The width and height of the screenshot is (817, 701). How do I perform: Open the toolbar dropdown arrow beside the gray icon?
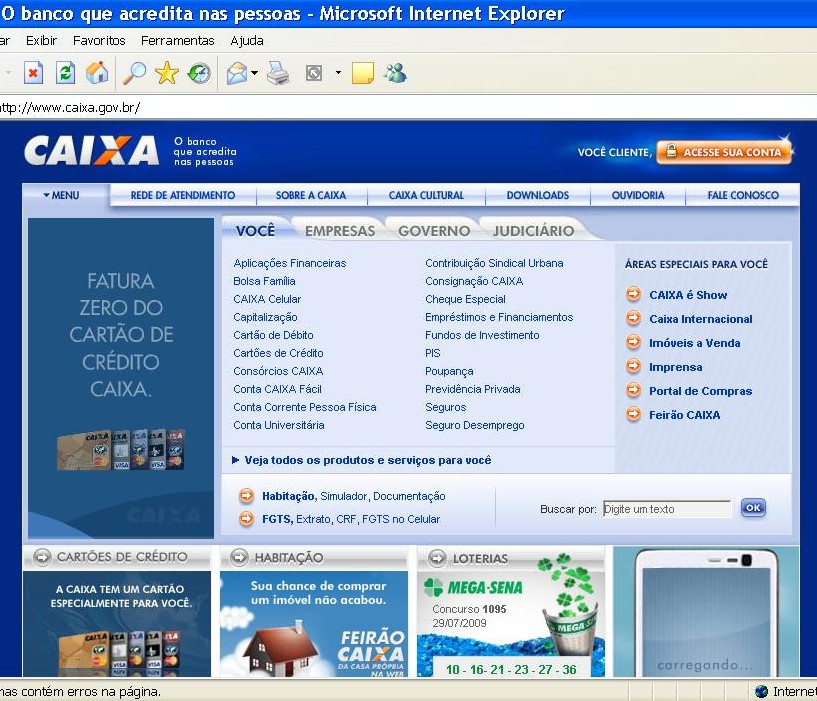click(x=338, y=72)
